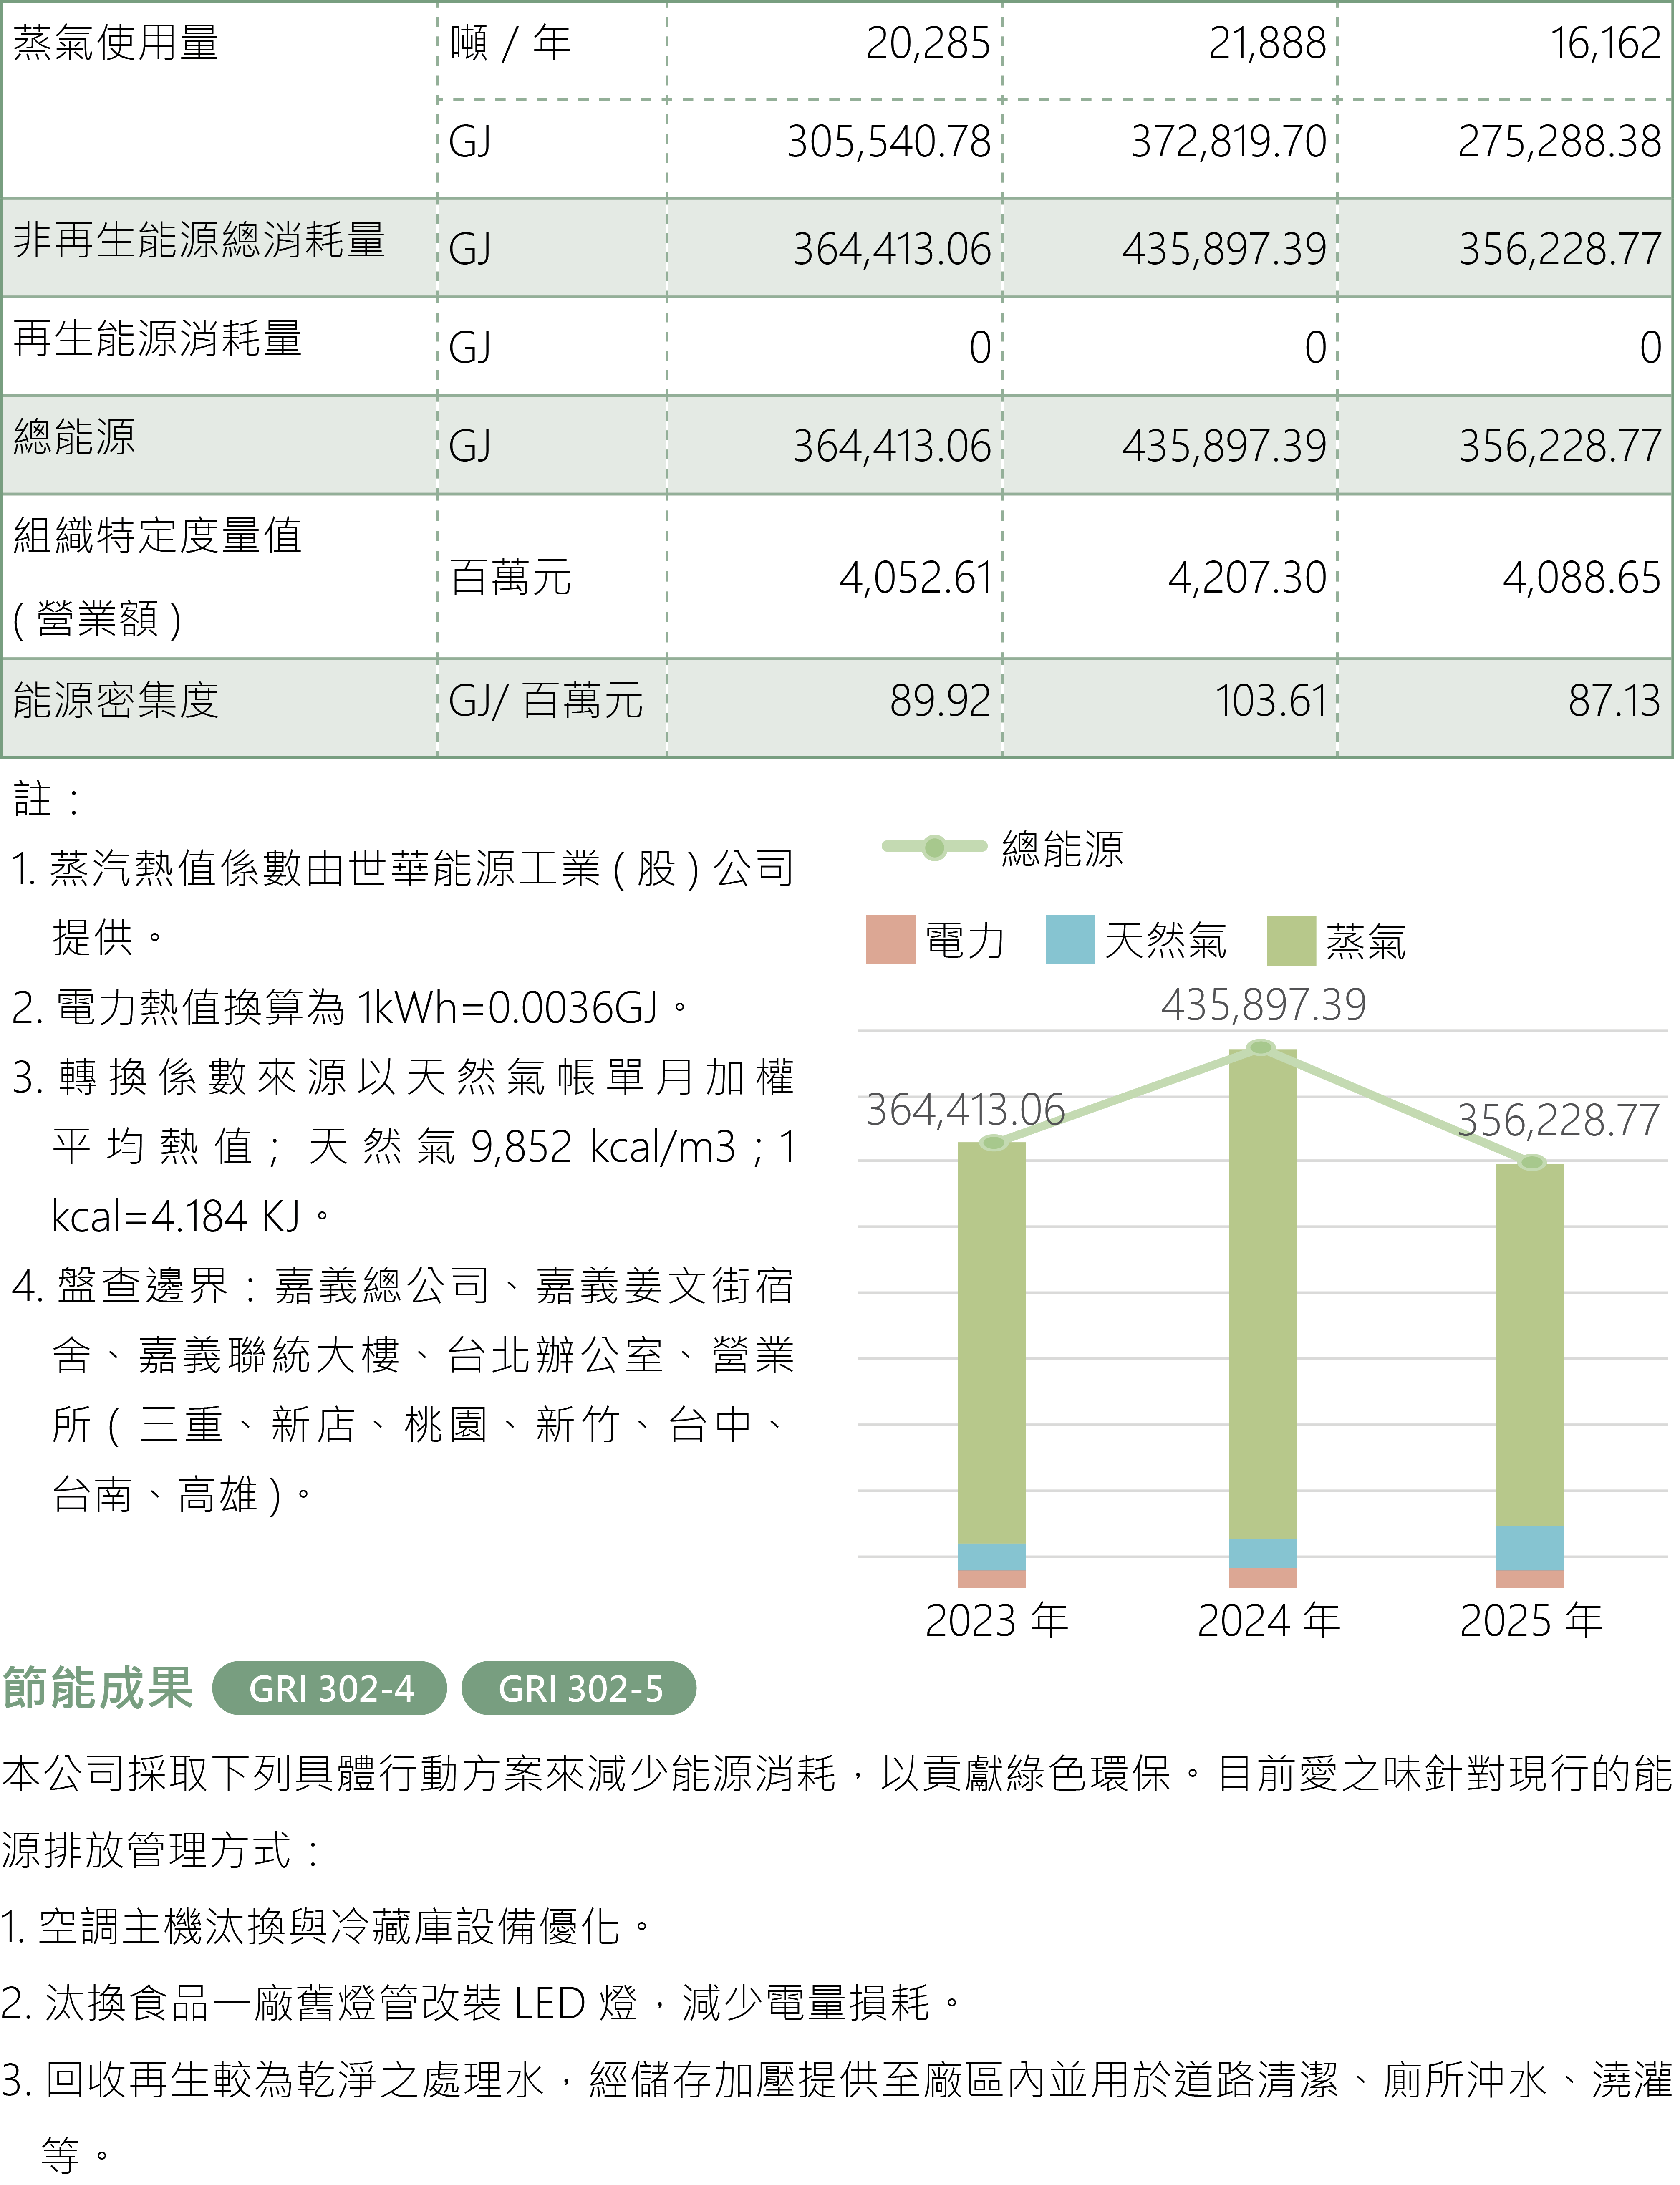
Task: Click the energy intensity value 87.13
Action: (1615, 701)
